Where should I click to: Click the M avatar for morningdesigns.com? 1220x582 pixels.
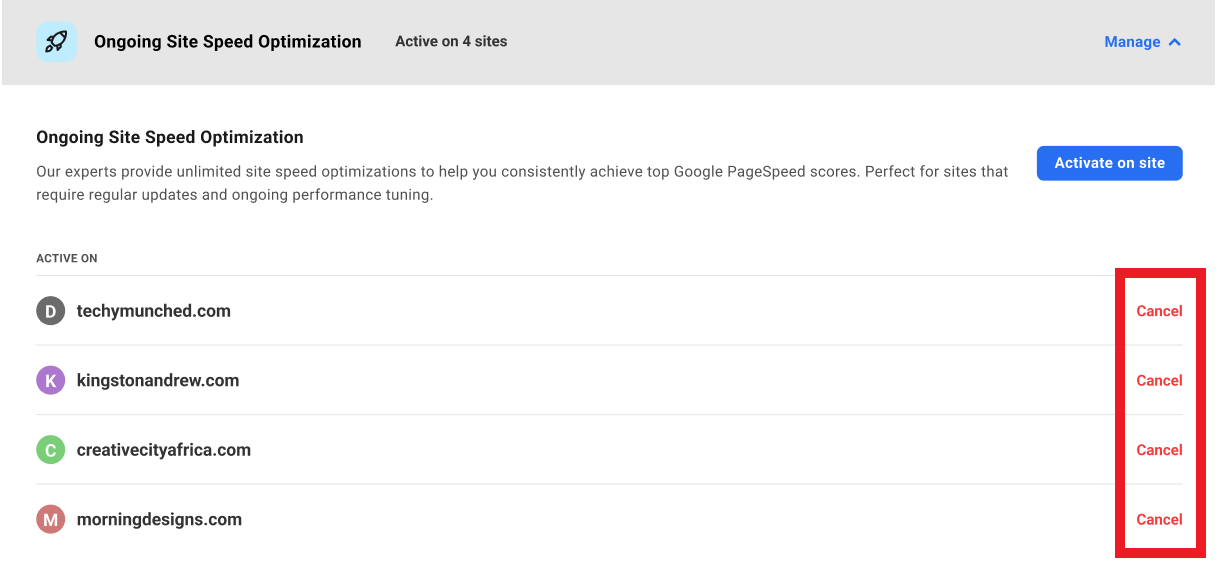coord(51,519)
